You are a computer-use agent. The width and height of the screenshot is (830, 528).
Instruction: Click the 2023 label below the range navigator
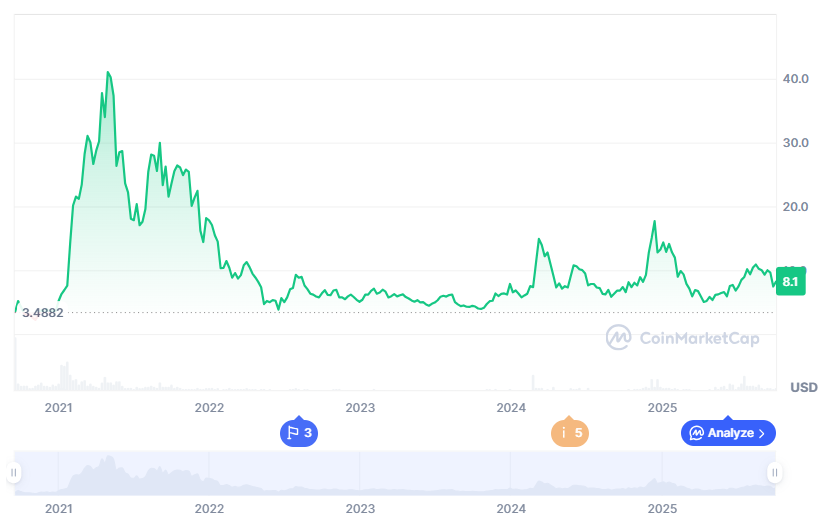pyautogui.click(x=360, y=509)
